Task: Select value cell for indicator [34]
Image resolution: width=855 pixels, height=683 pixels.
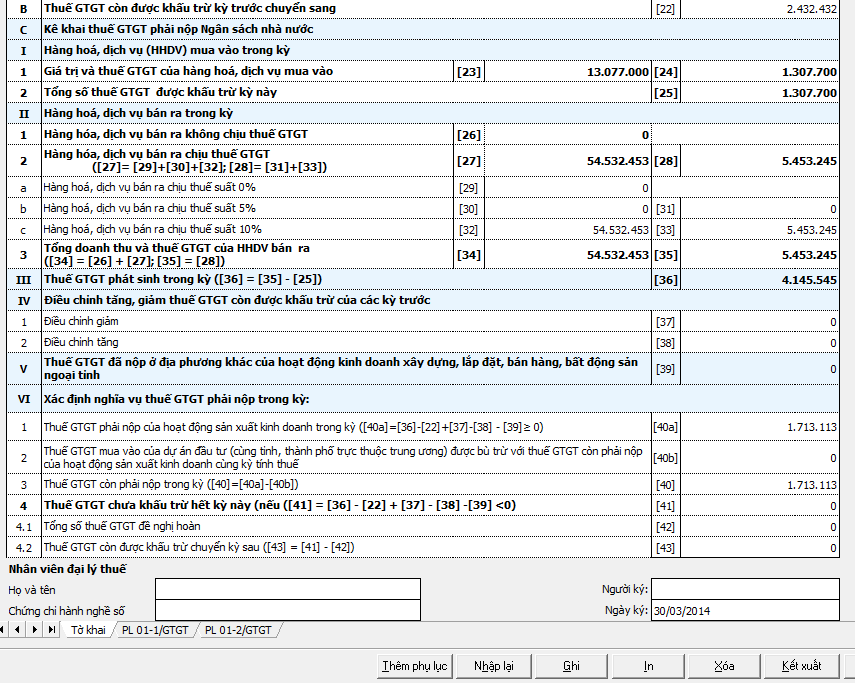Action: 568,255
